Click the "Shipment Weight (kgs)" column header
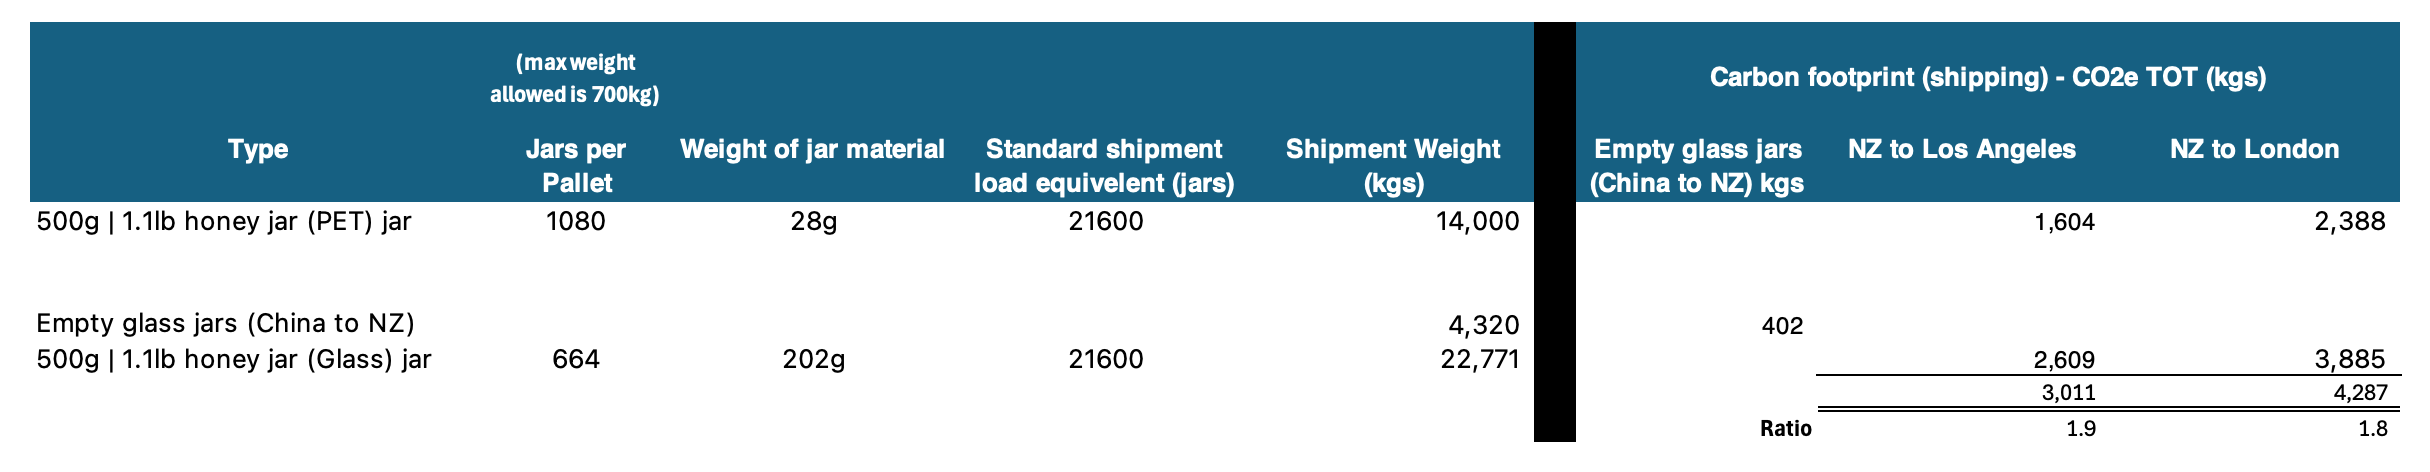Viewport: 2430px width, 472px height. [x=1392, y=166]
